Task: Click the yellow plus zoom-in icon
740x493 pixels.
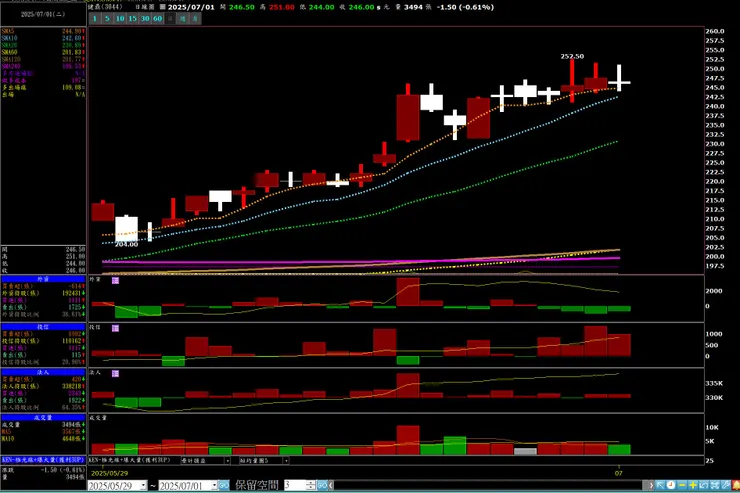Action: pyautogui.click(x=693, y=485)
